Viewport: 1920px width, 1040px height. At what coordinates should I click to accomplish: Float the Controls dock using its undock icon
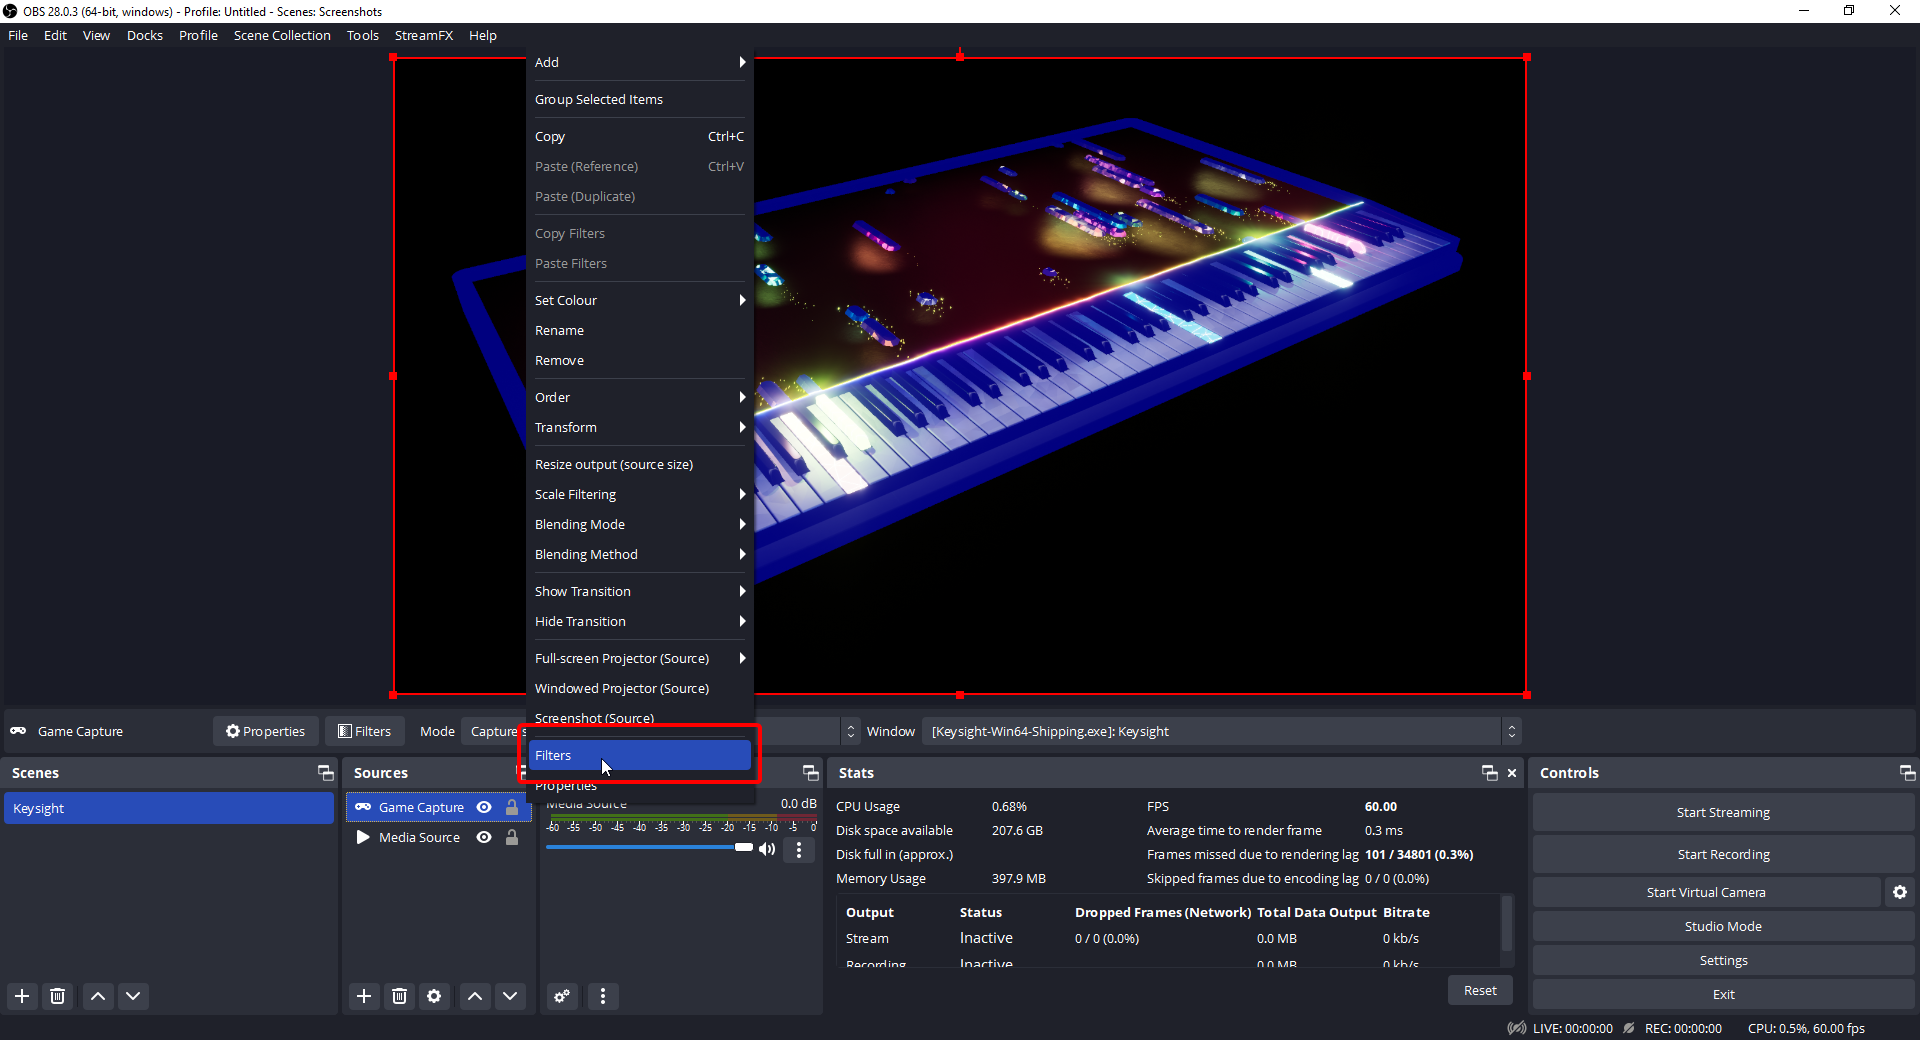click(1908, 773)
